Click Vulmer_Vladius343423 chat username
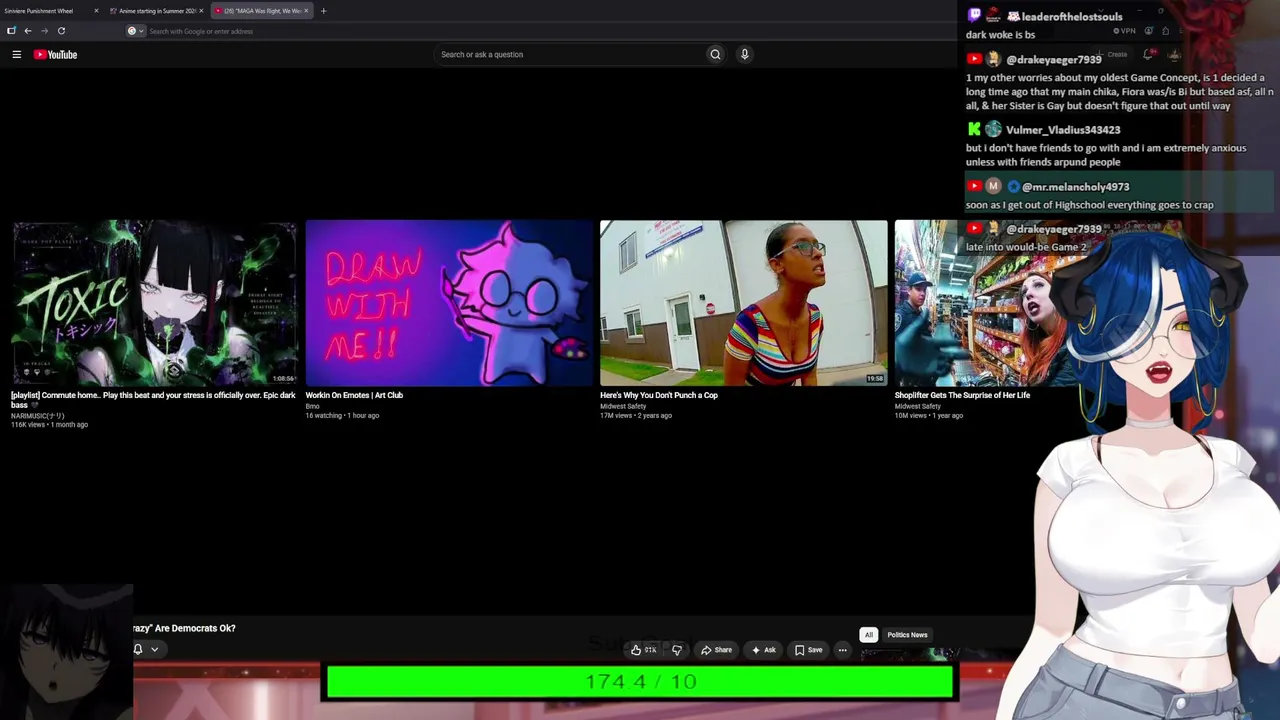This screenshot has width=1280, height=720. click(1063, 130)
